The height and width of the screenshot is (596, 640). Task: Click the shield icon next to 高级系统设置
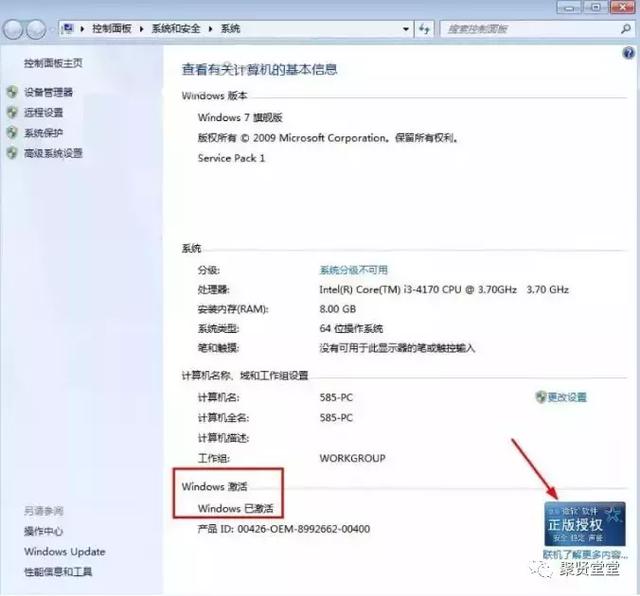(12, 153)
